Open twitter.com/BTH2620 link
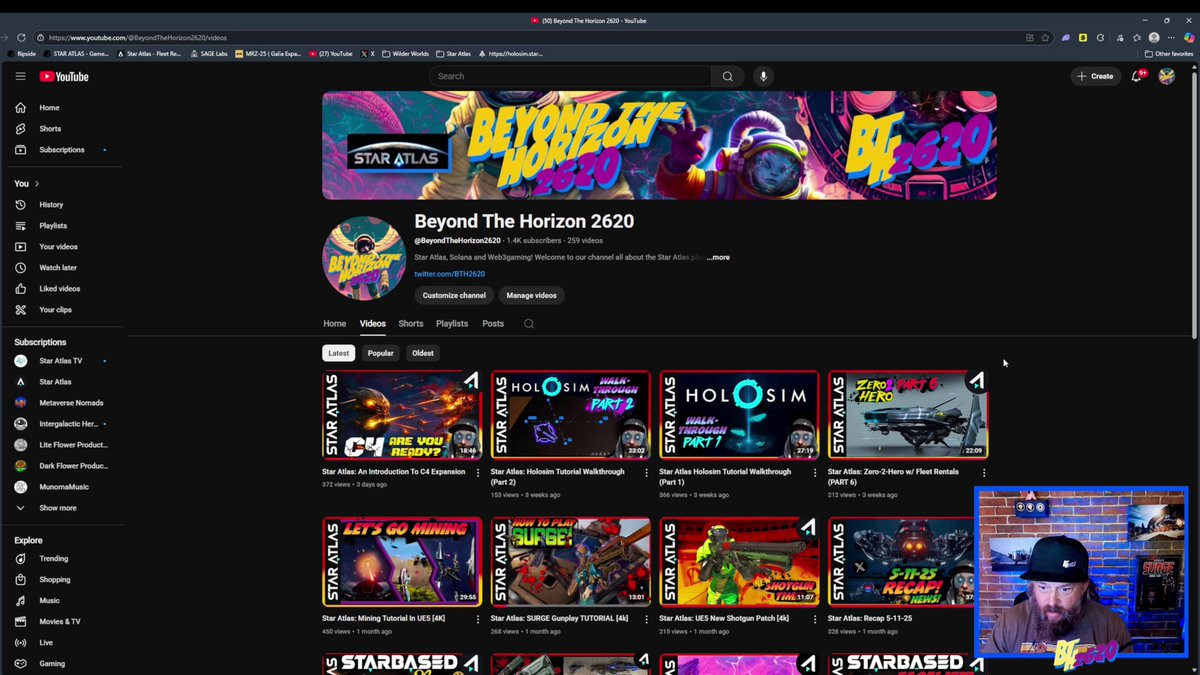The image size is (1200, 675). click(450, 274)
